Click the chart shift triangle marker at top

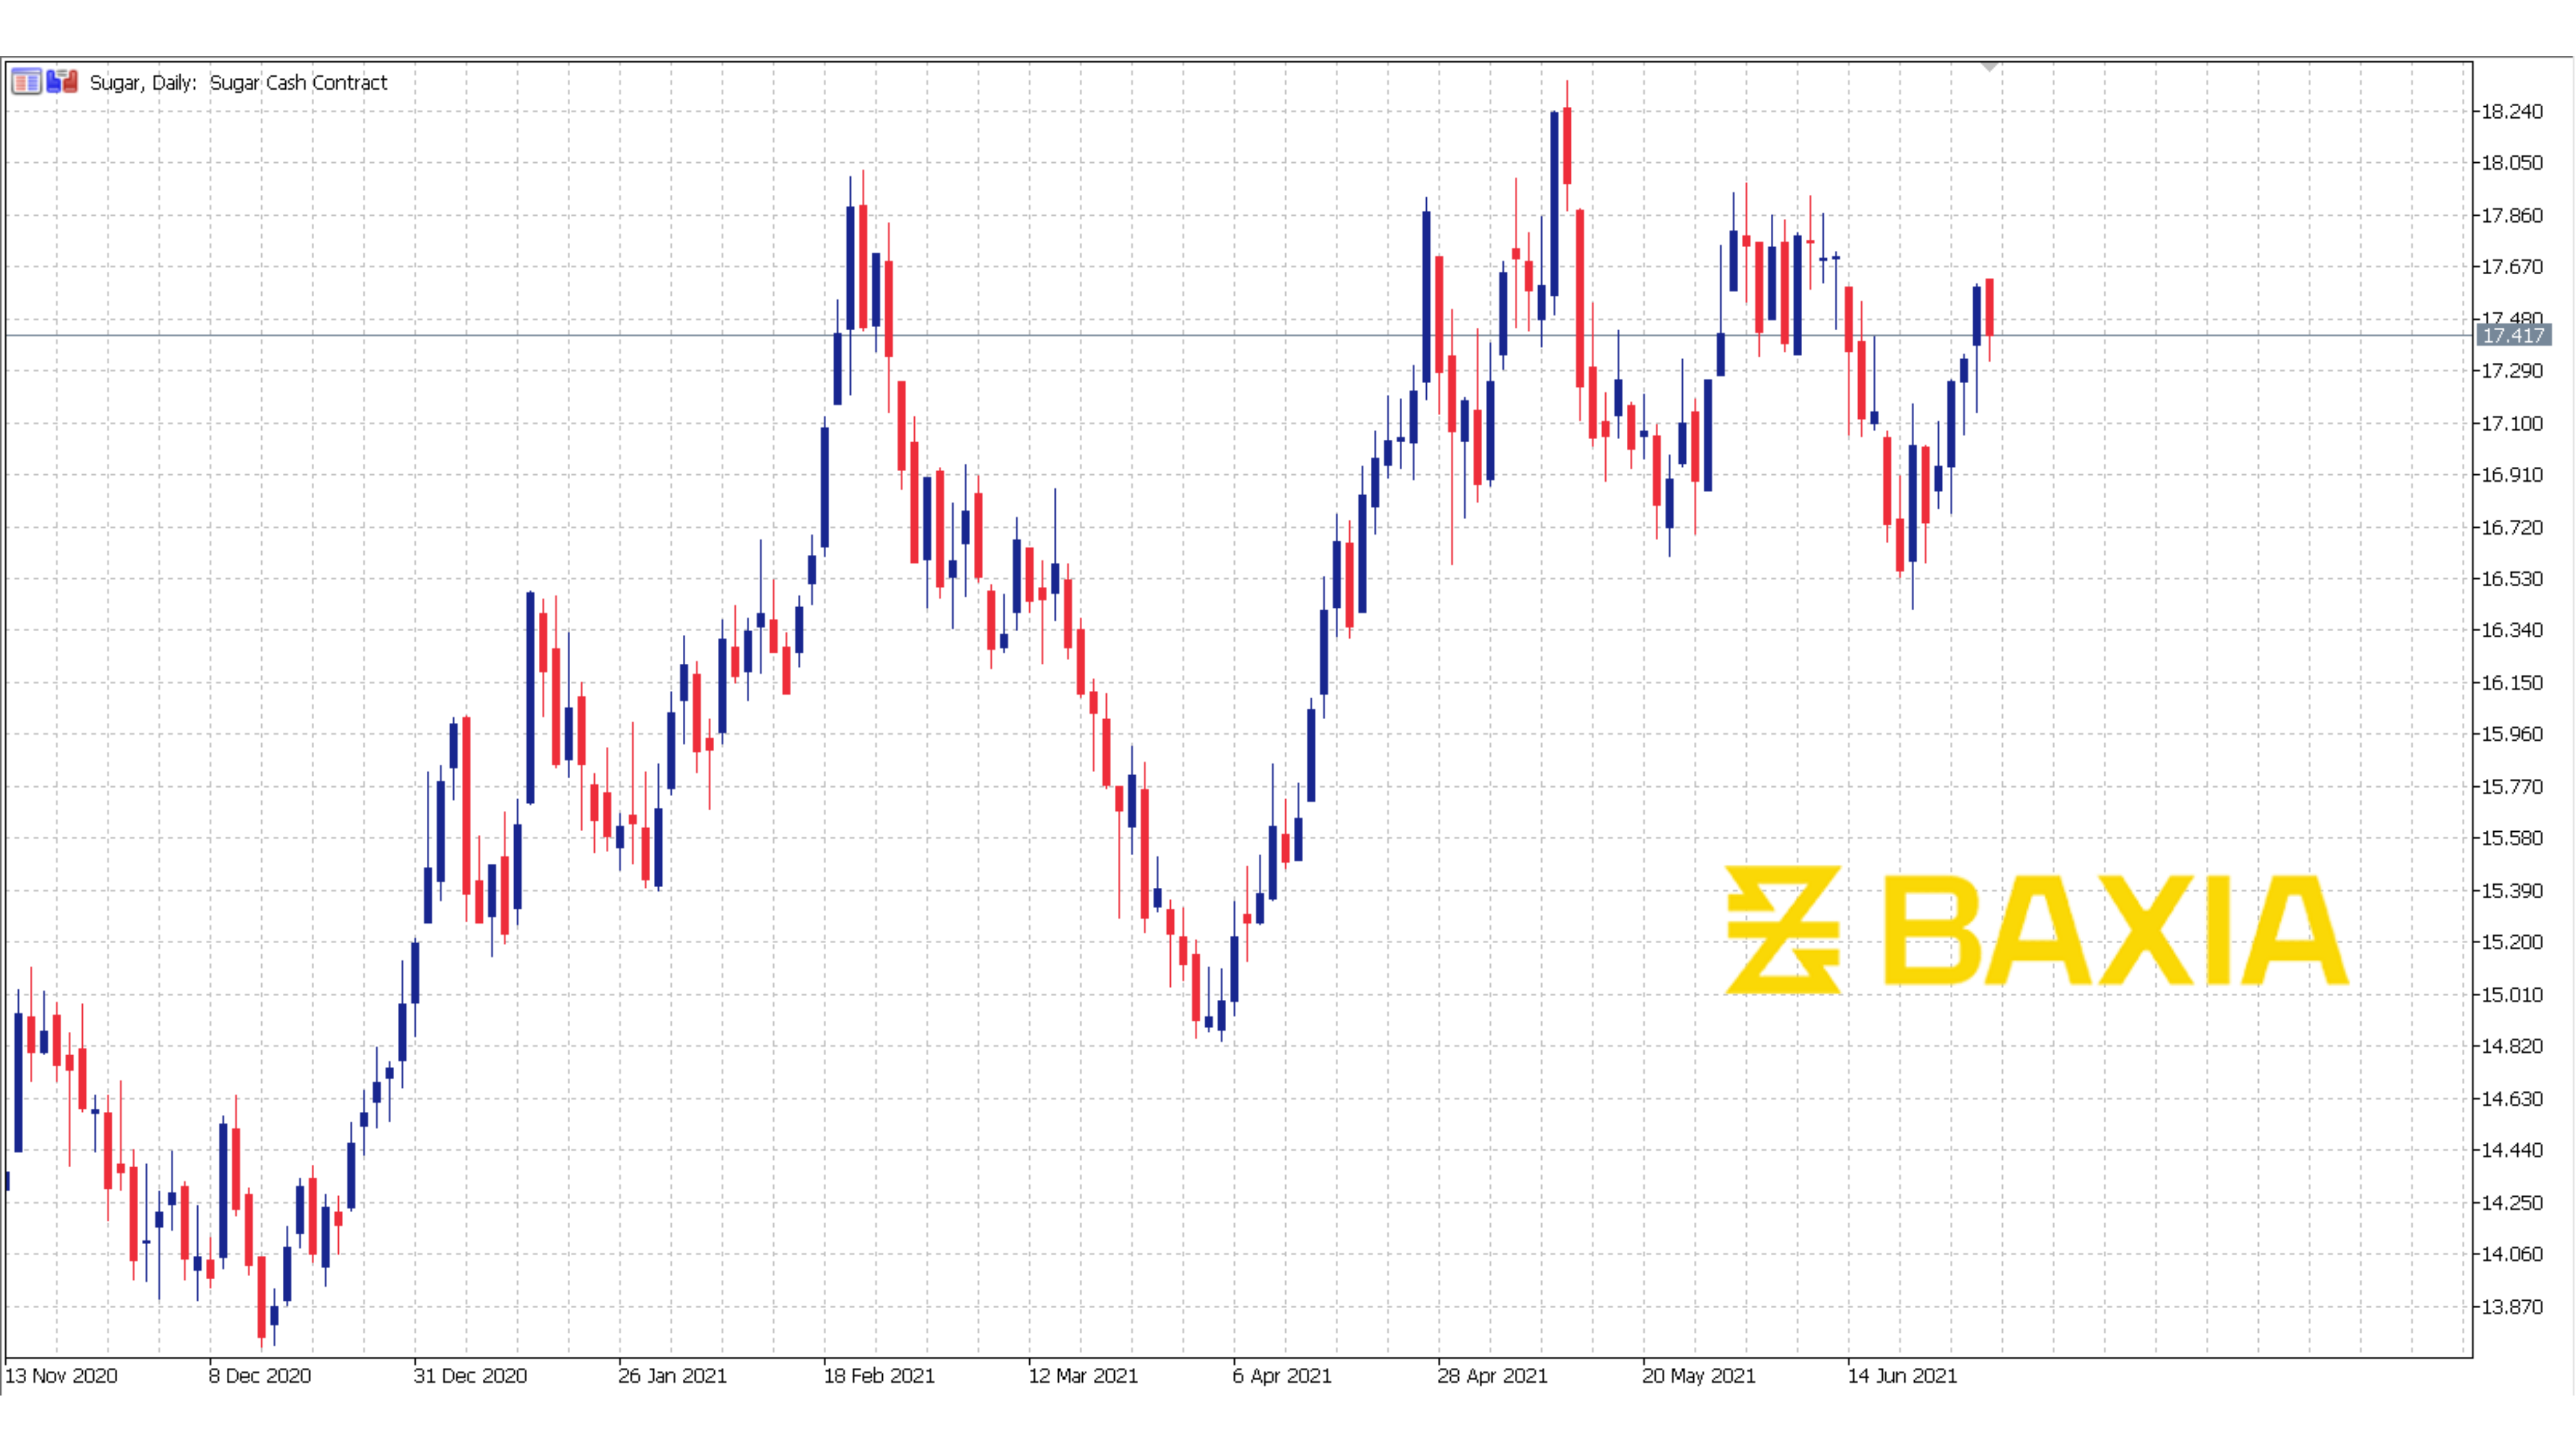point(1990,66)
